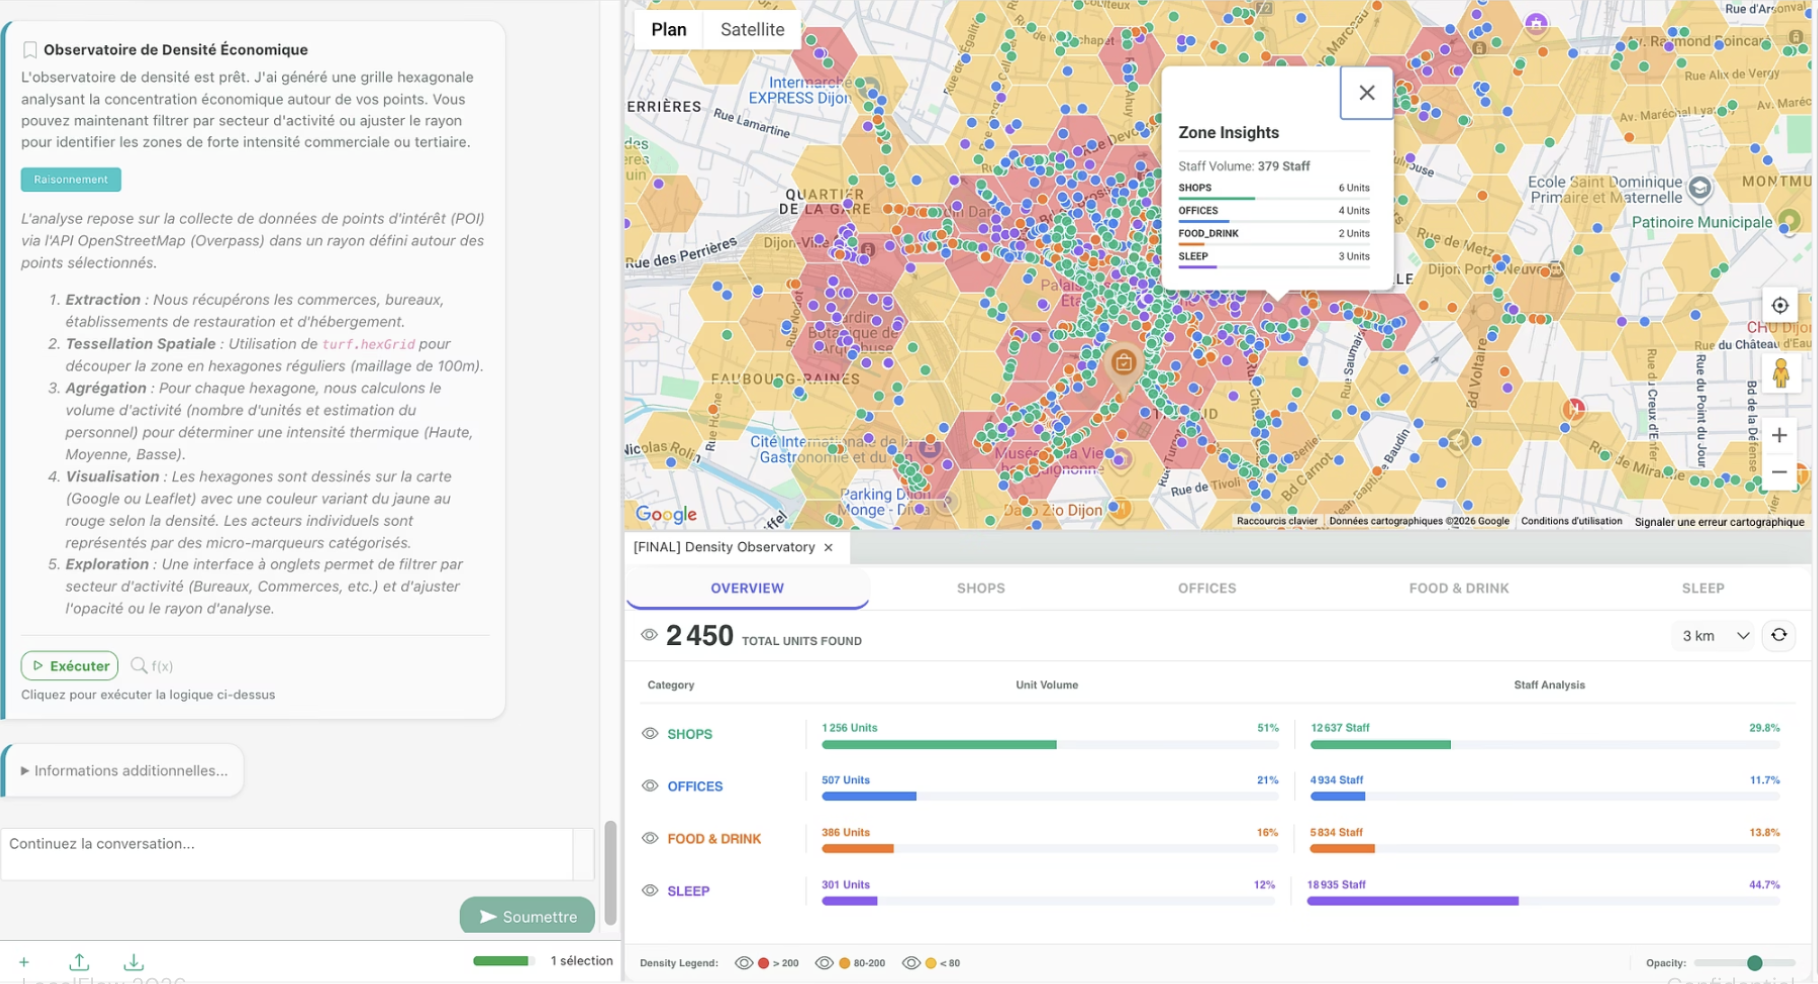
Task: Click SHOPS row in Zone Insights
Action: [1273, 190]
